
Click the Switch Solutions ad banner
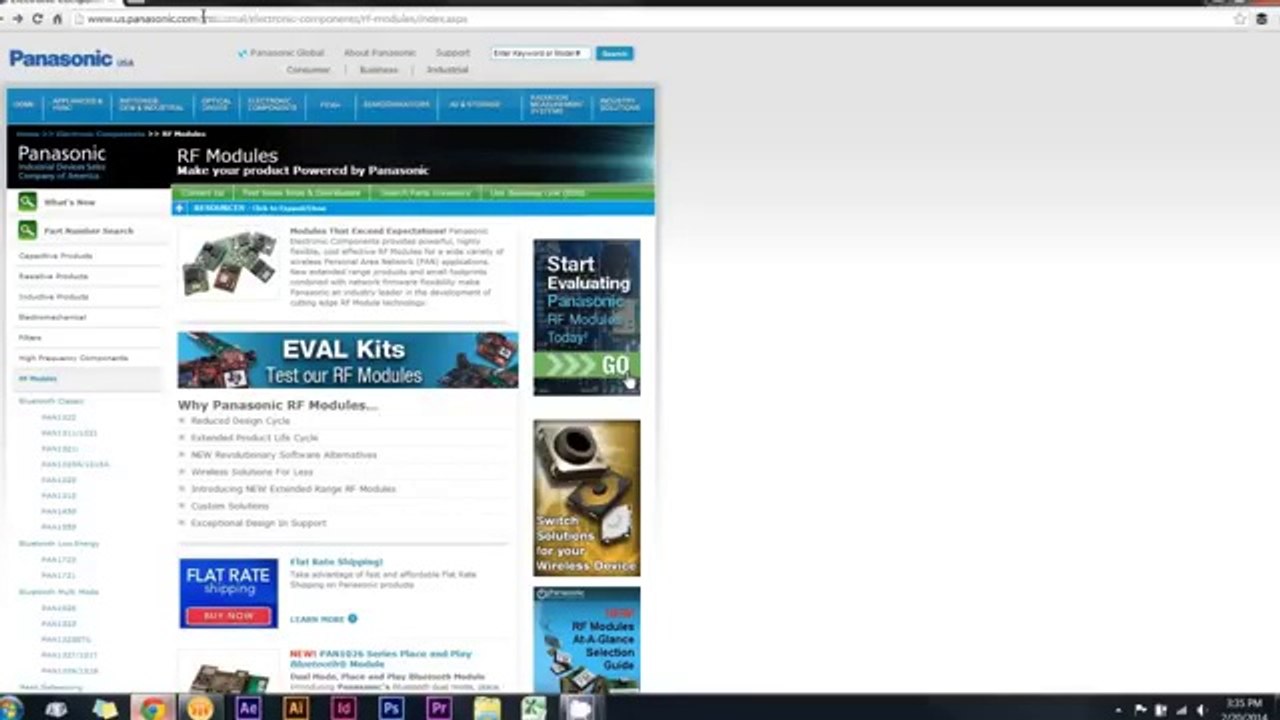coord(586,498)
